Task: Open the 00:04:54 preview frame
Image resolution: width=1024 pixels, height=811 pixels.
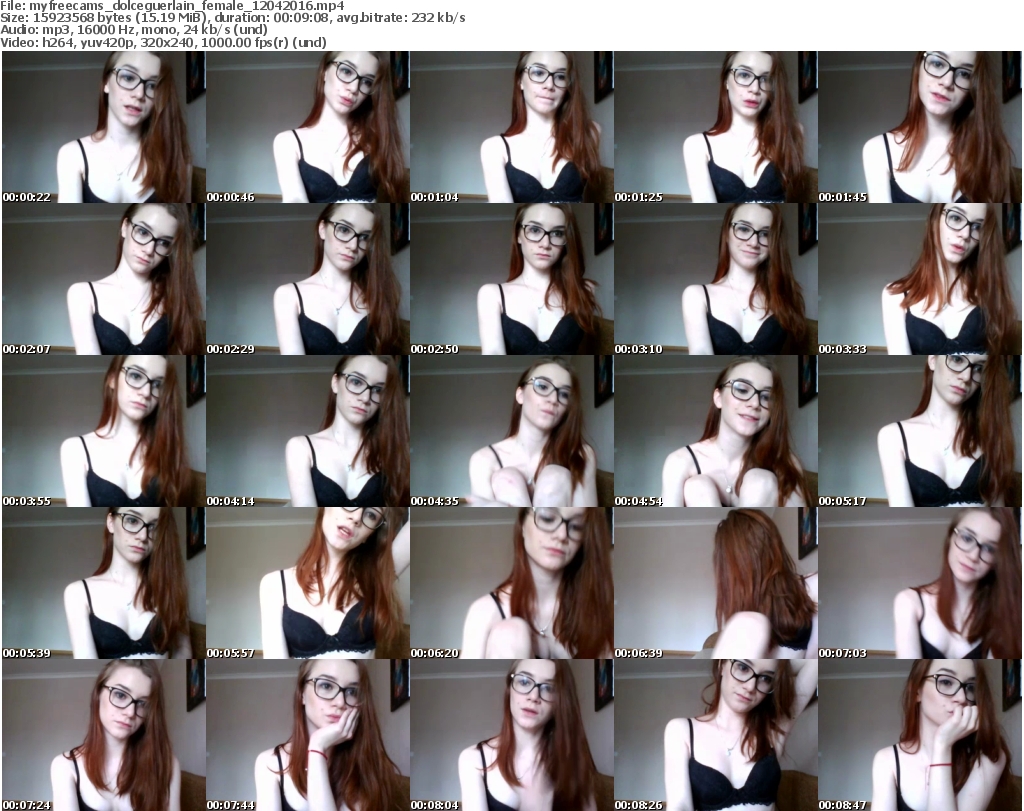Action: click(716, 432)
